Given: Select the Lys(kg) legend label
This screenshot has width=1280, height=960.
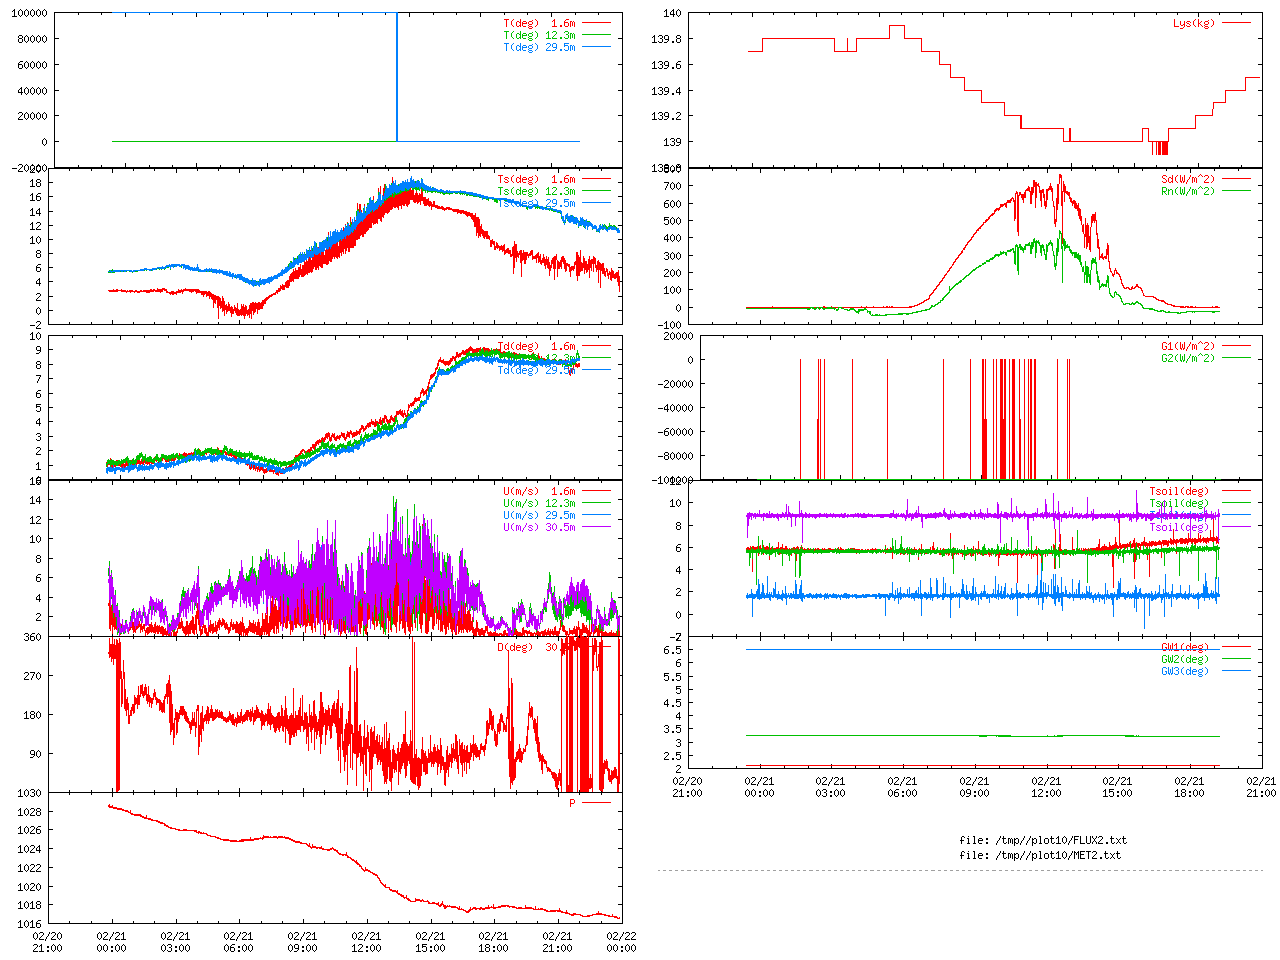Looking at the screenshot, I should point(1194,23).
